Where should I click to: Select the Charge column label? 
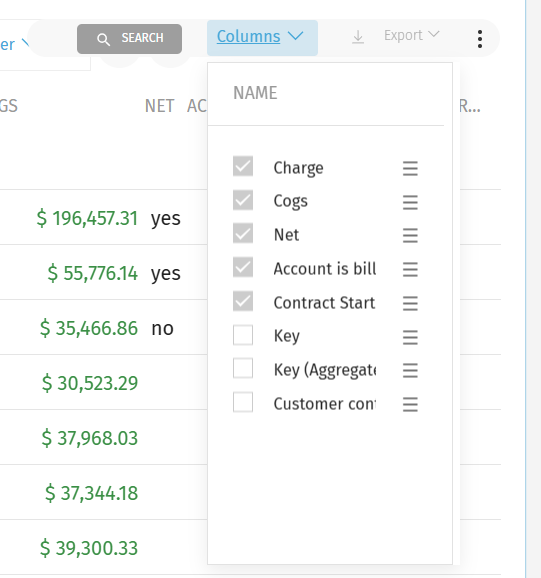[x=299, y=168]
